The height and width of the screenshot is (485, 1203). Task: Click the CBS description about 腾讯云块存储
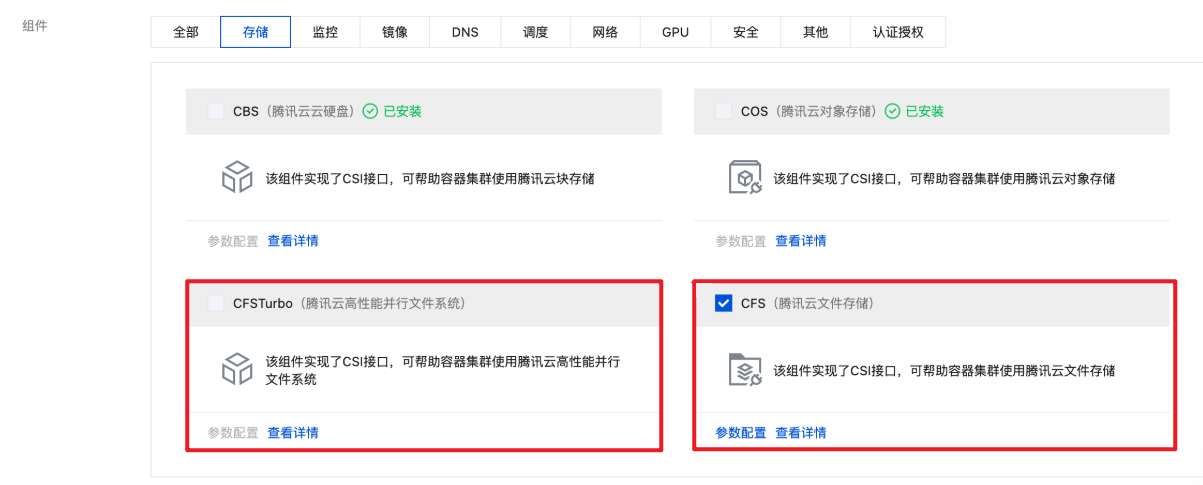(430, 179)
